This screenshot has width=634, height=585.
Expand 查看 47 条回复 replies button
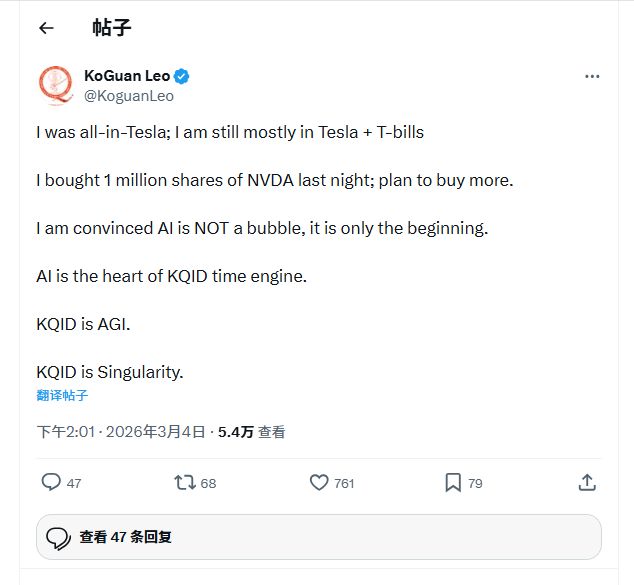(x=318, y=537)
